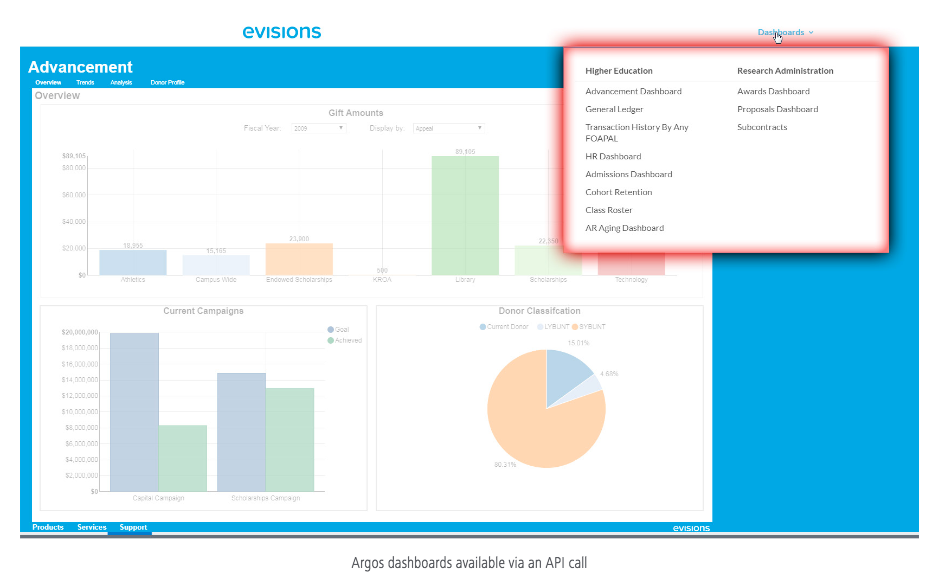
Task: Switch to the Trends tab
Action: [85, 82]
